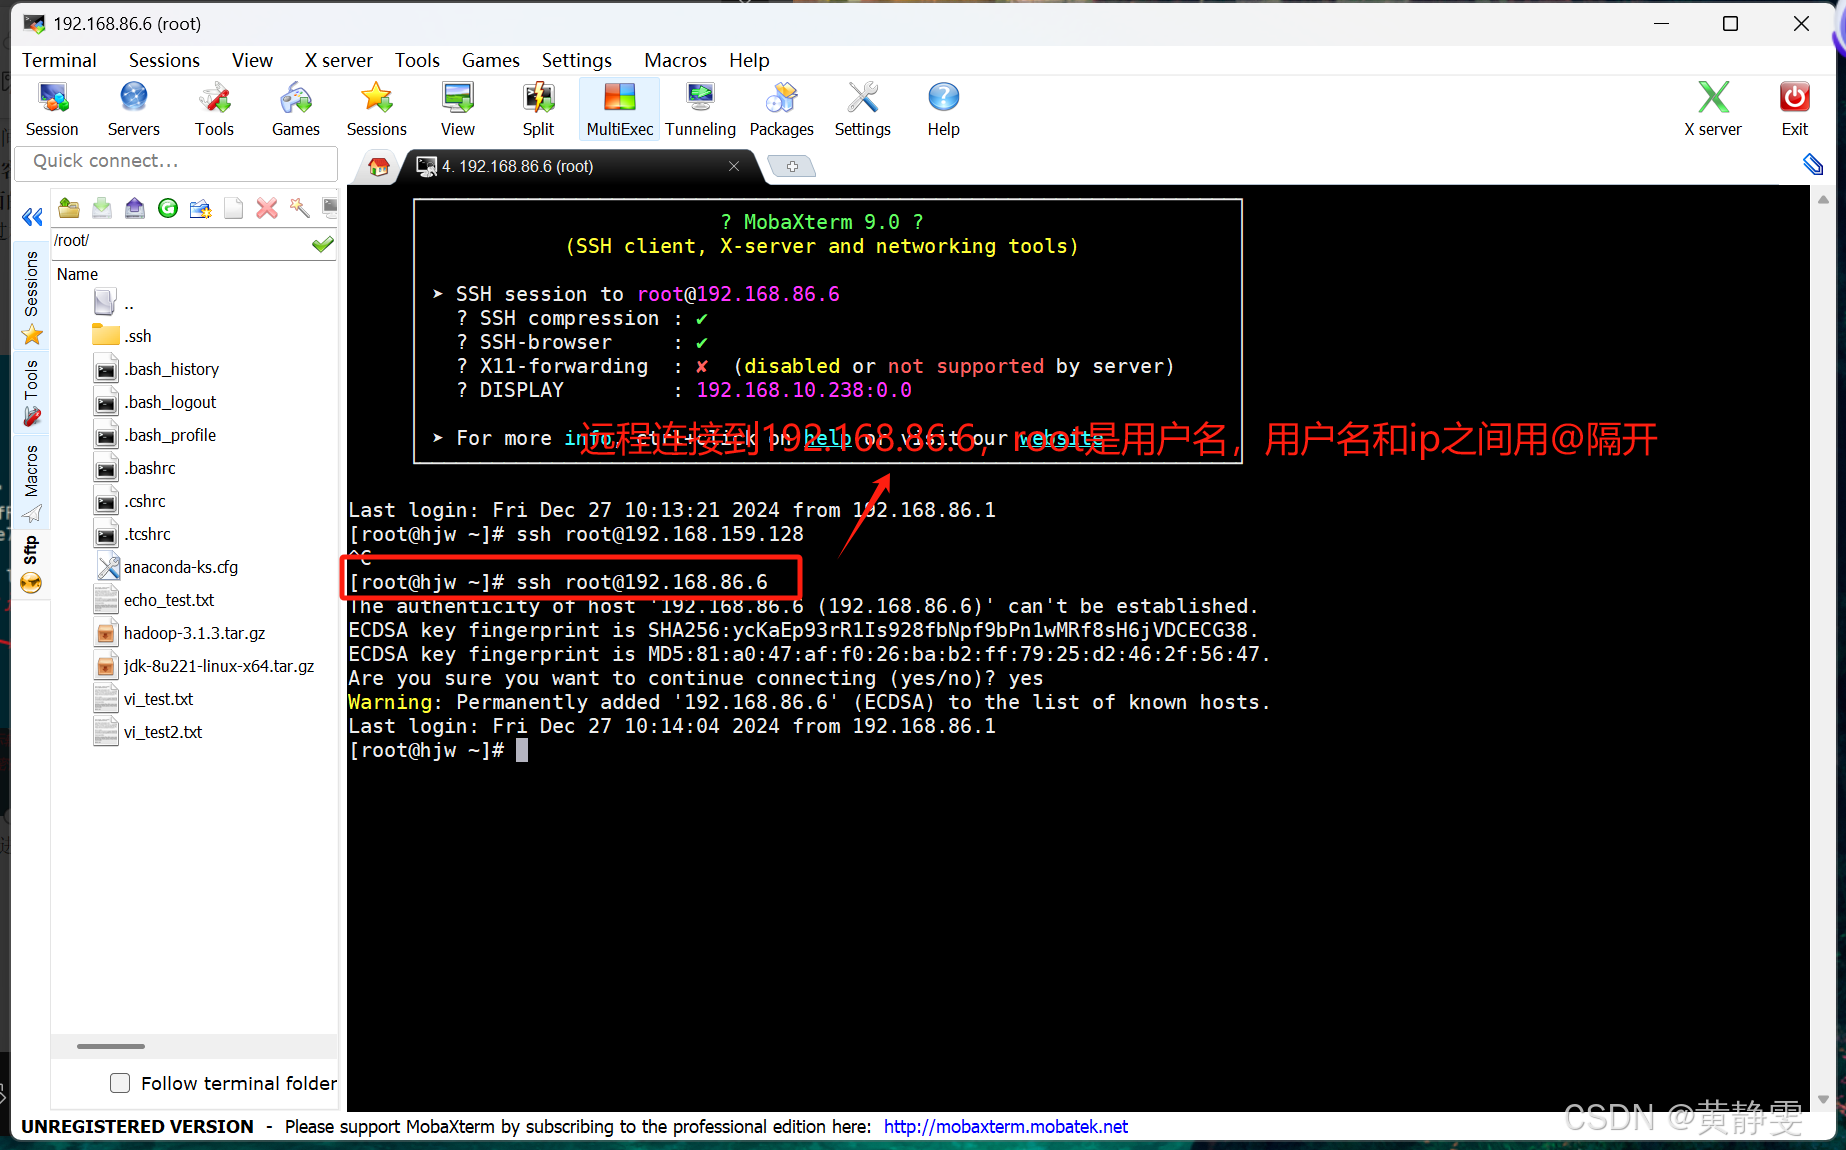
Task: Select vi_test.txt file
Action: 144,699
